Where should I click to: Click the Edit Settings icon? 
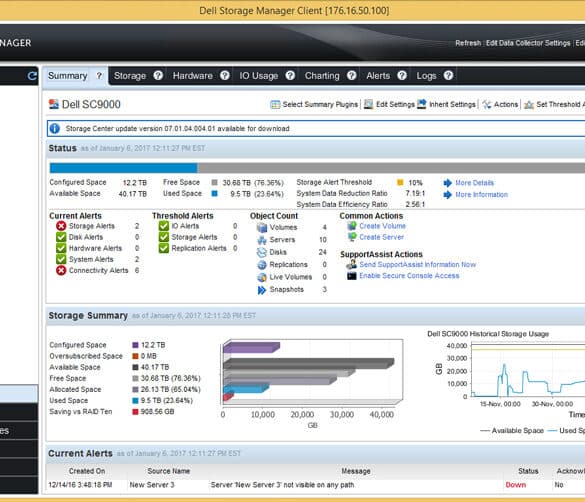coord(368,104)
